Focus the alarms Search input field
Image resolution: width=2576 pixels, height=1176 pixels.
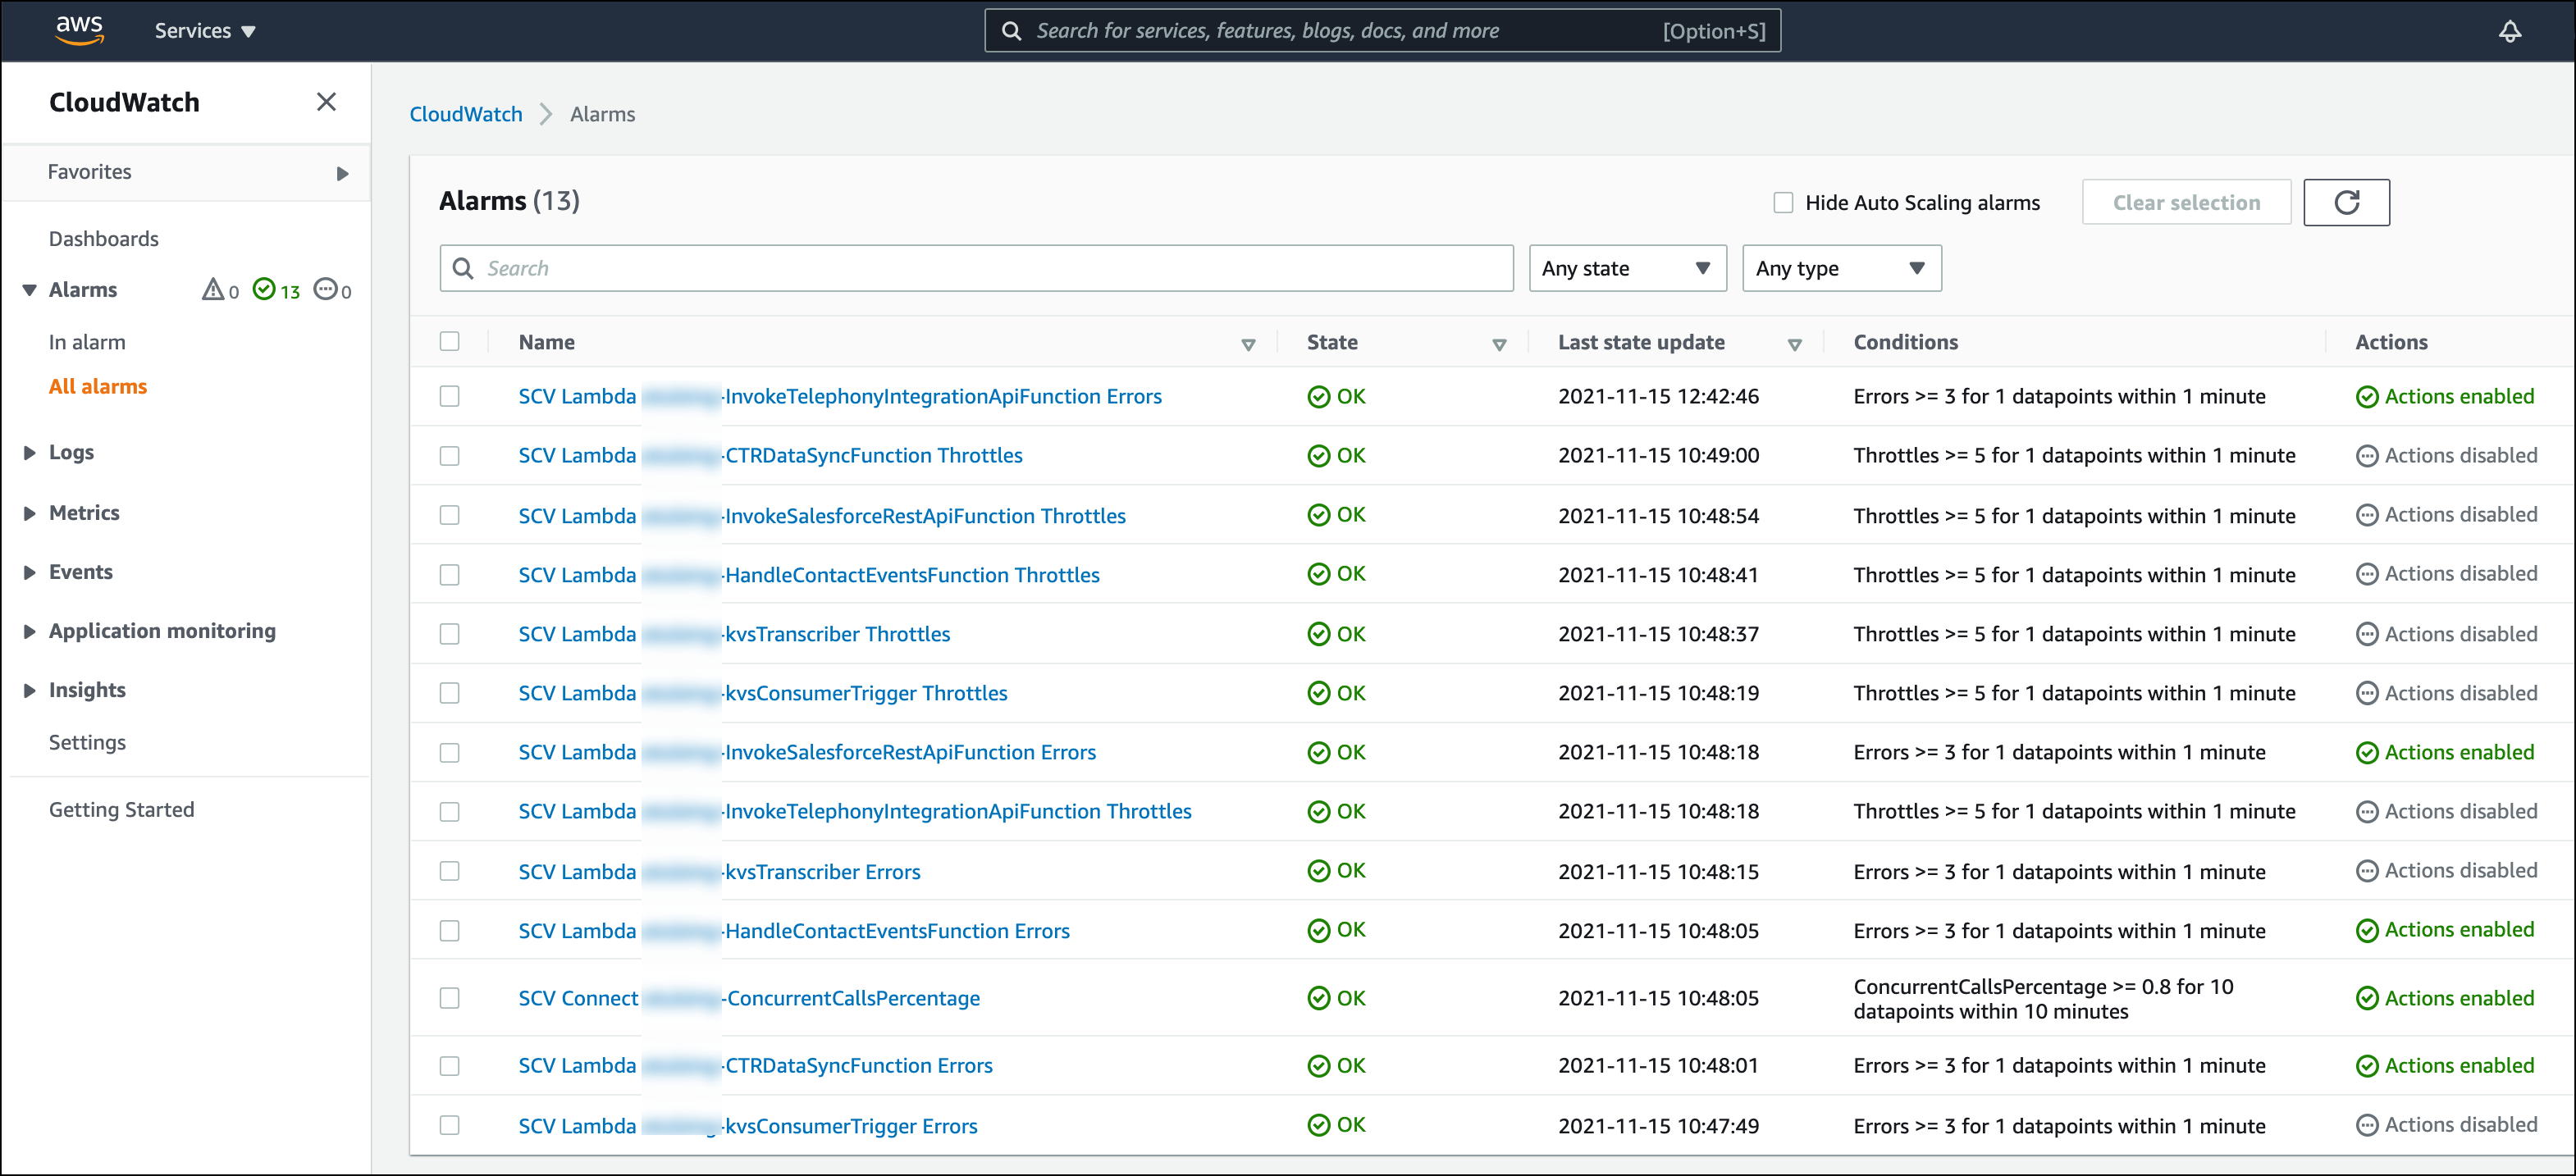coord(976,268)
